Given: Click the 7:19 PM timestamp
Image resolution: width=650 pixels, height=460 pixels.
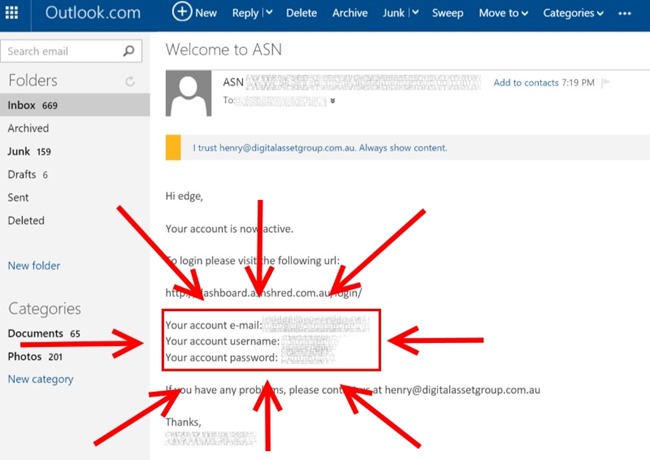Looking at the screenshot, I should (x=578, y=82).
